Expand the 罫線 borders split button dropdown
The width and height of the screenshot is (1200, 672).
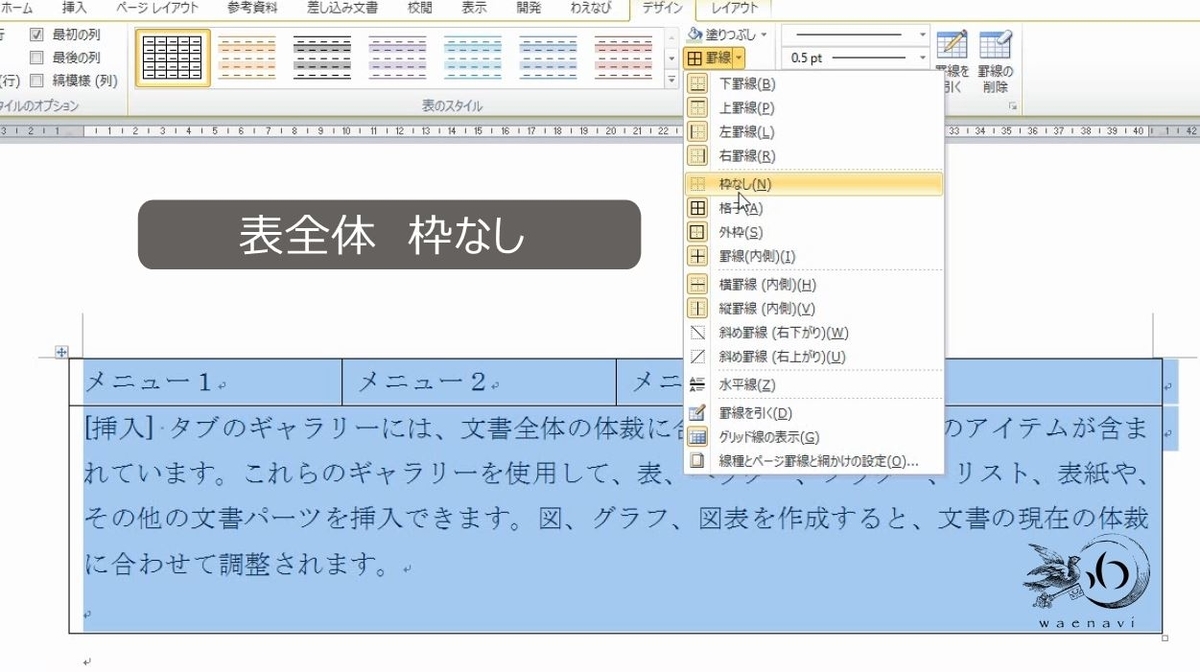pos(738,58)
